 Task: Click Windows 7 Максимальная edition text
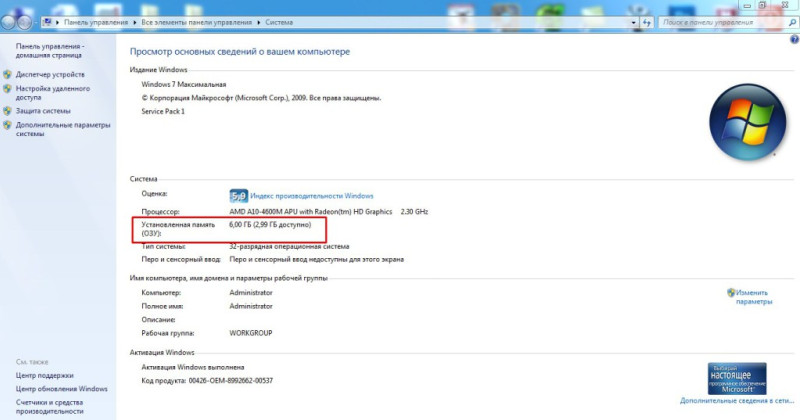click(184, 85)
